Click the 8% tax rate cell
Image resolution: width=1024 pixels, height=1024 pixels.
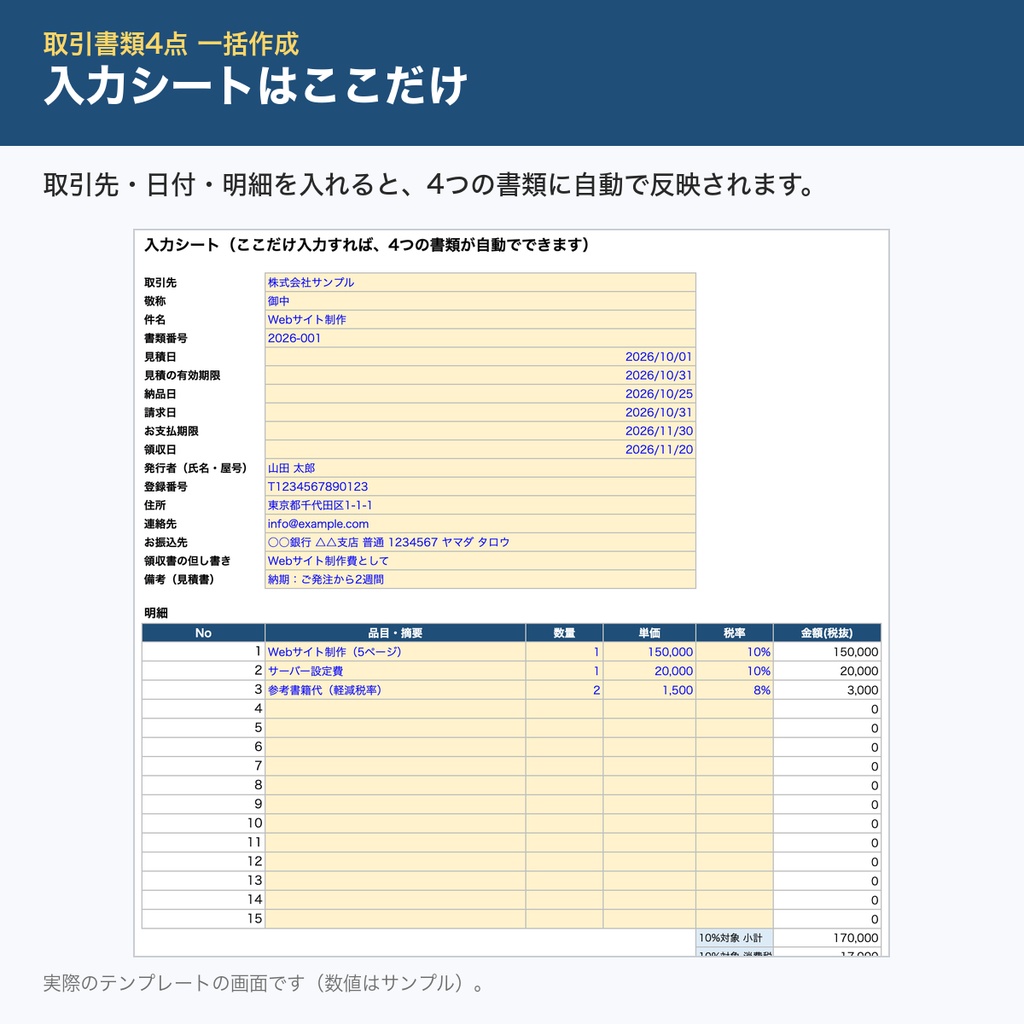coord(735,690)
